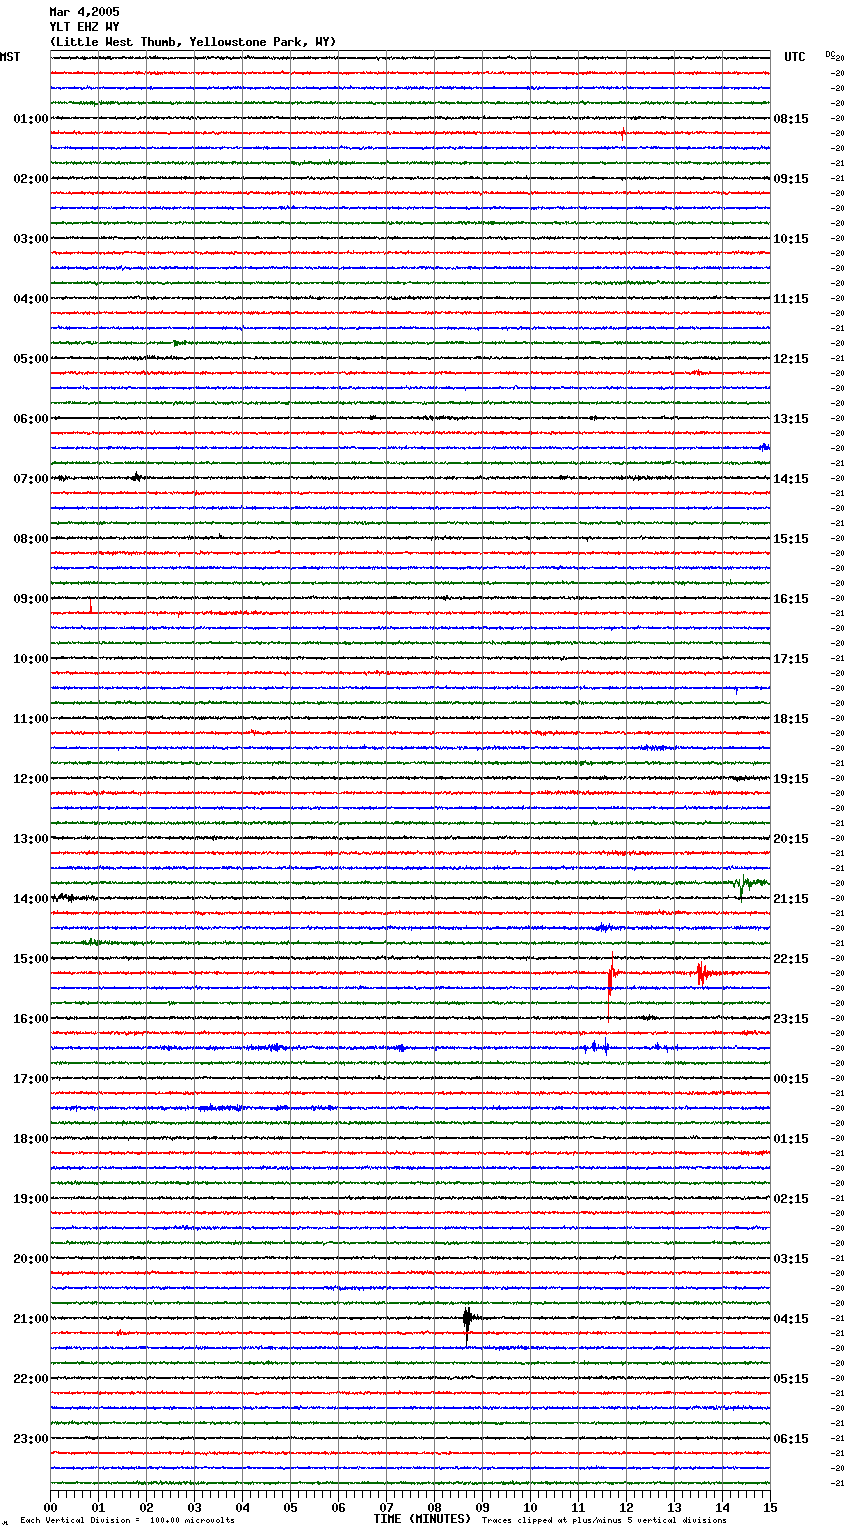
Task: Click the 20:15 UTC time label
Action: [791, 839]
